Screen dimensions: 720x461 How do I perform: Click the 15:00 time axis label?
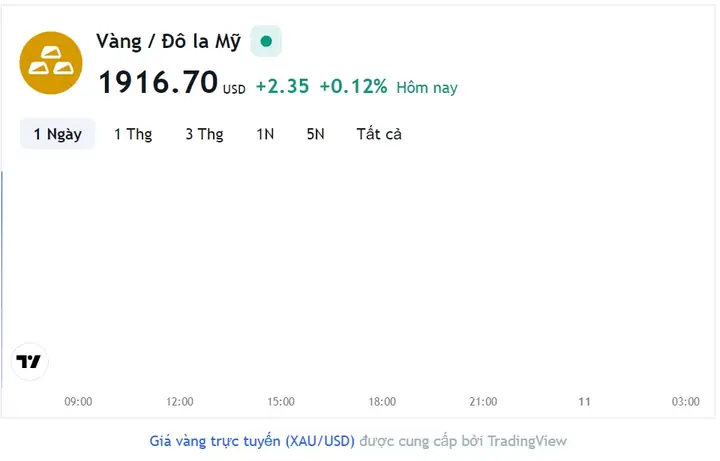tap(281, 402)
